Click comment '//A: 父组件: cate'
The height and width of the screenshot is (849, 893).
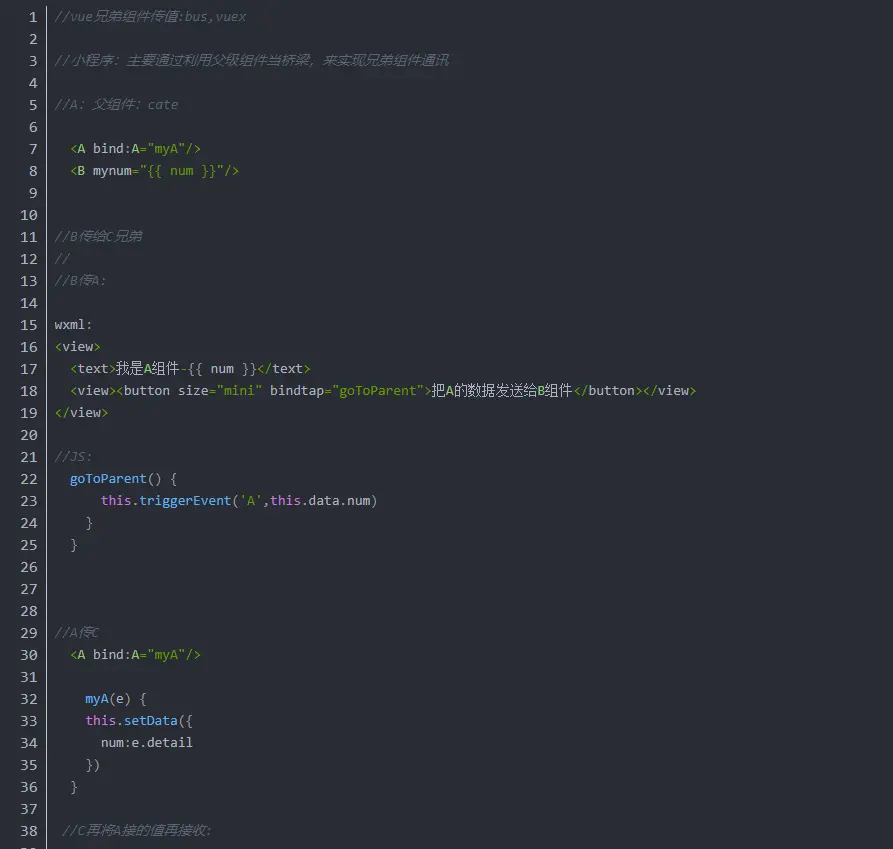pos(116,105)
